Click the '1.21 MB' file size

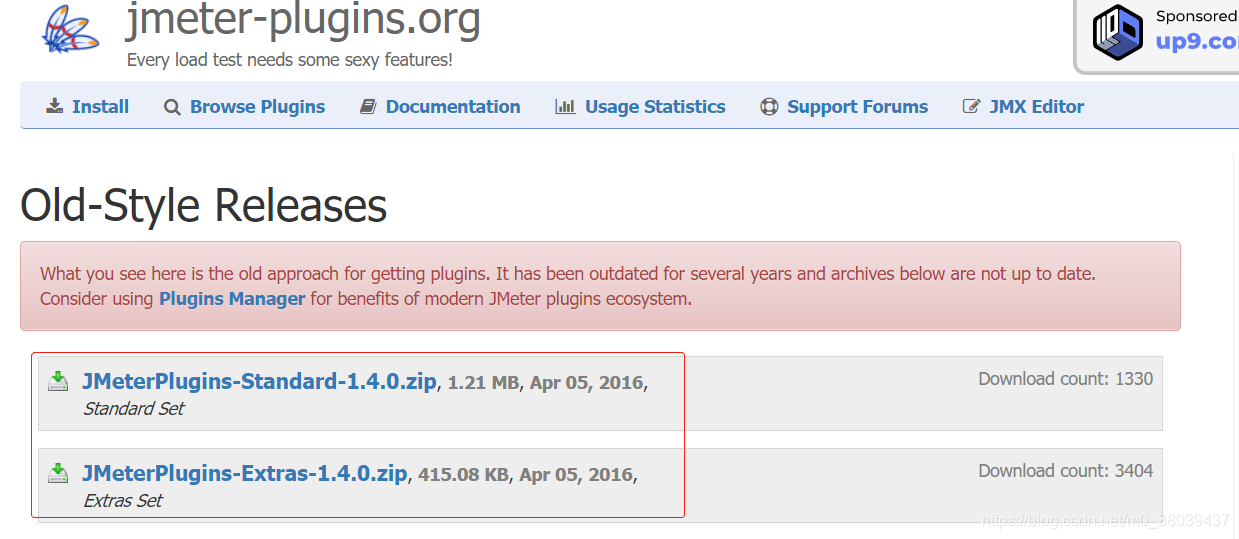point(483,383)
